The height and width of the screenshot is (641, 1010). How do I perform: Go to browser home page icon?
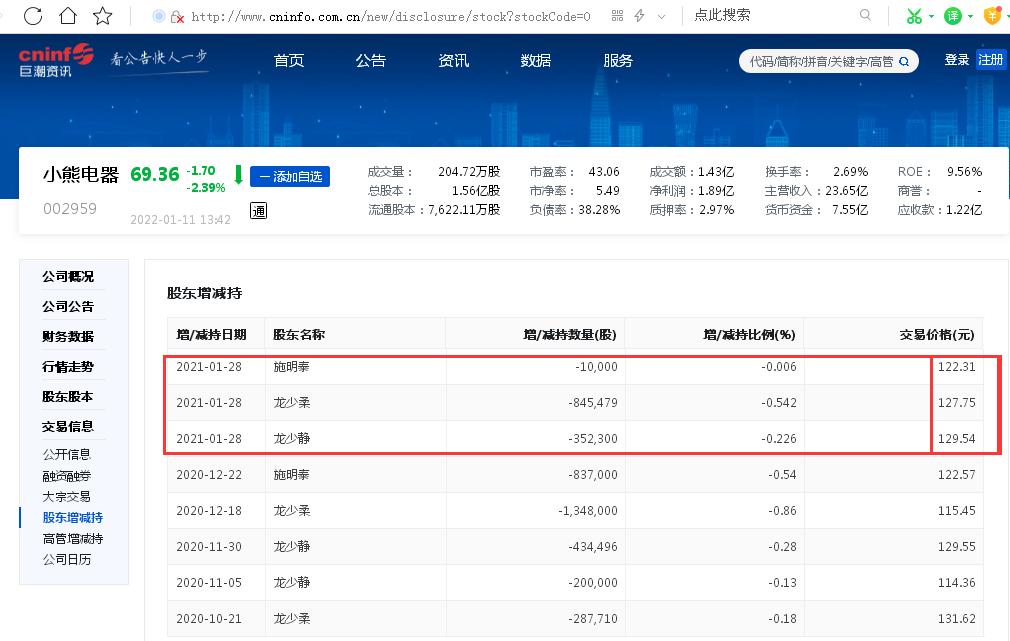click(x=67, y=16)
